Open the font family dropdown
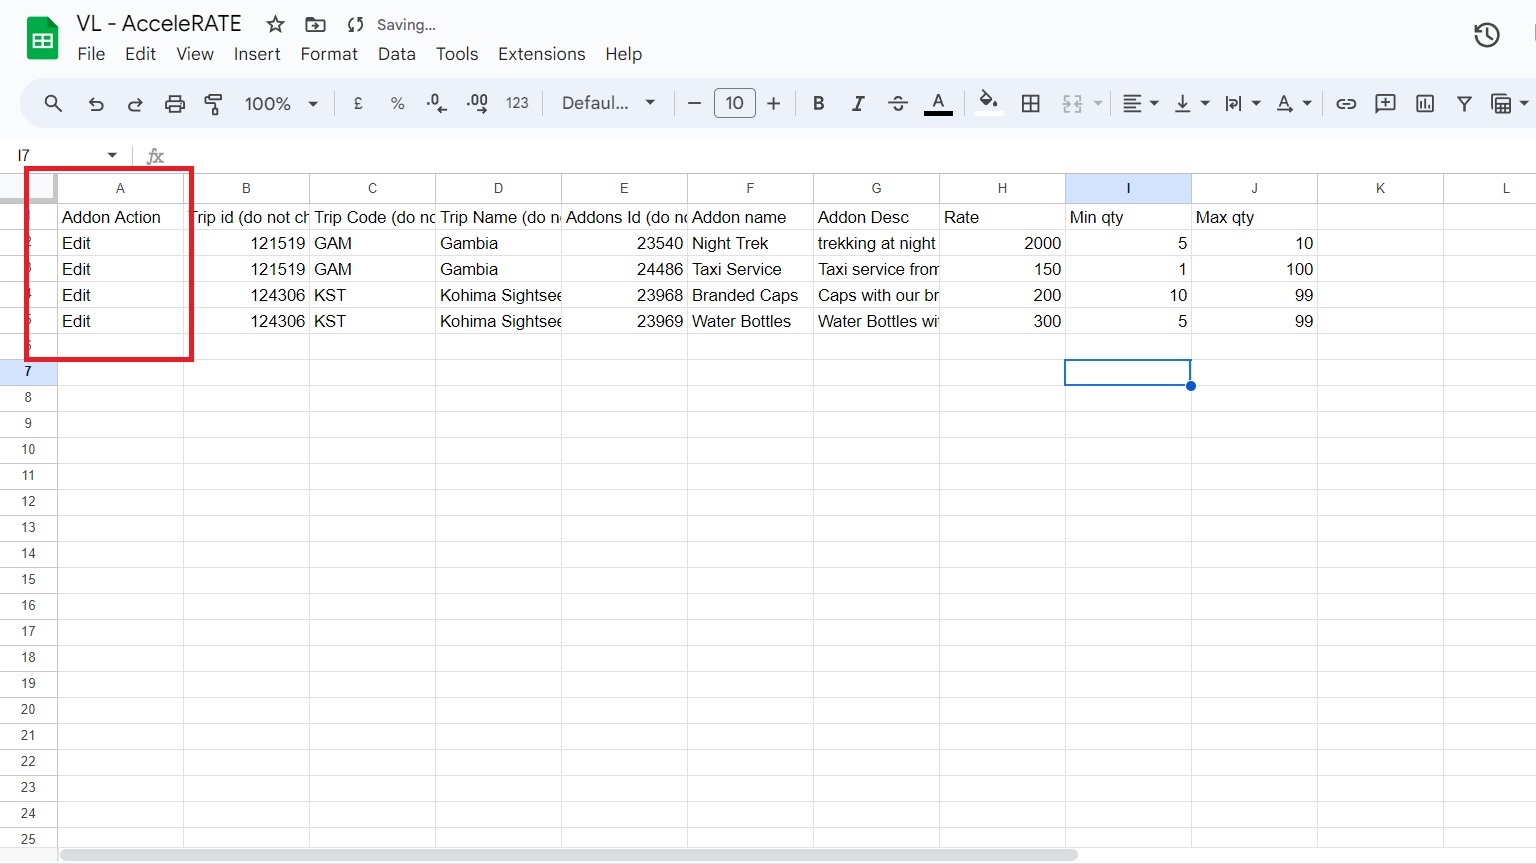1536x864 pixels. click(x=608, y=103)
